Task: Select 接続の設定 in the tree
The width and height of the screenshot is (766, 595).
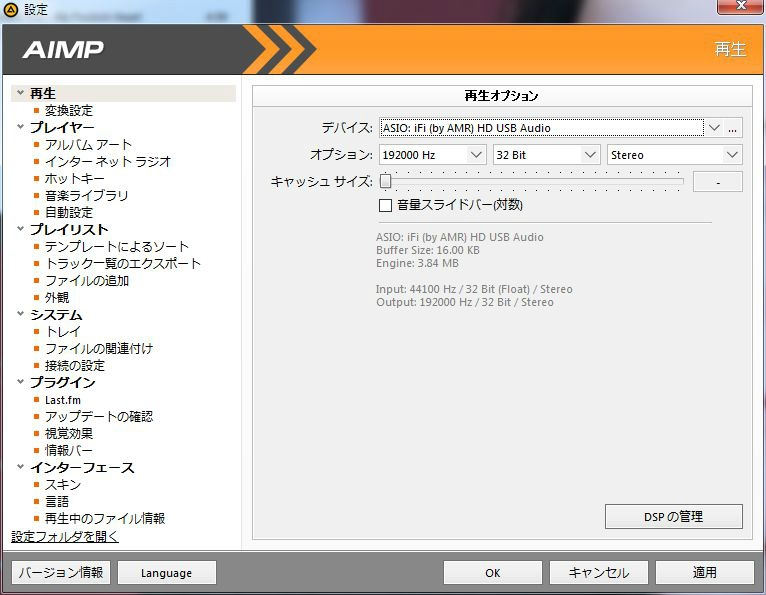Action: tap(75, 365)
